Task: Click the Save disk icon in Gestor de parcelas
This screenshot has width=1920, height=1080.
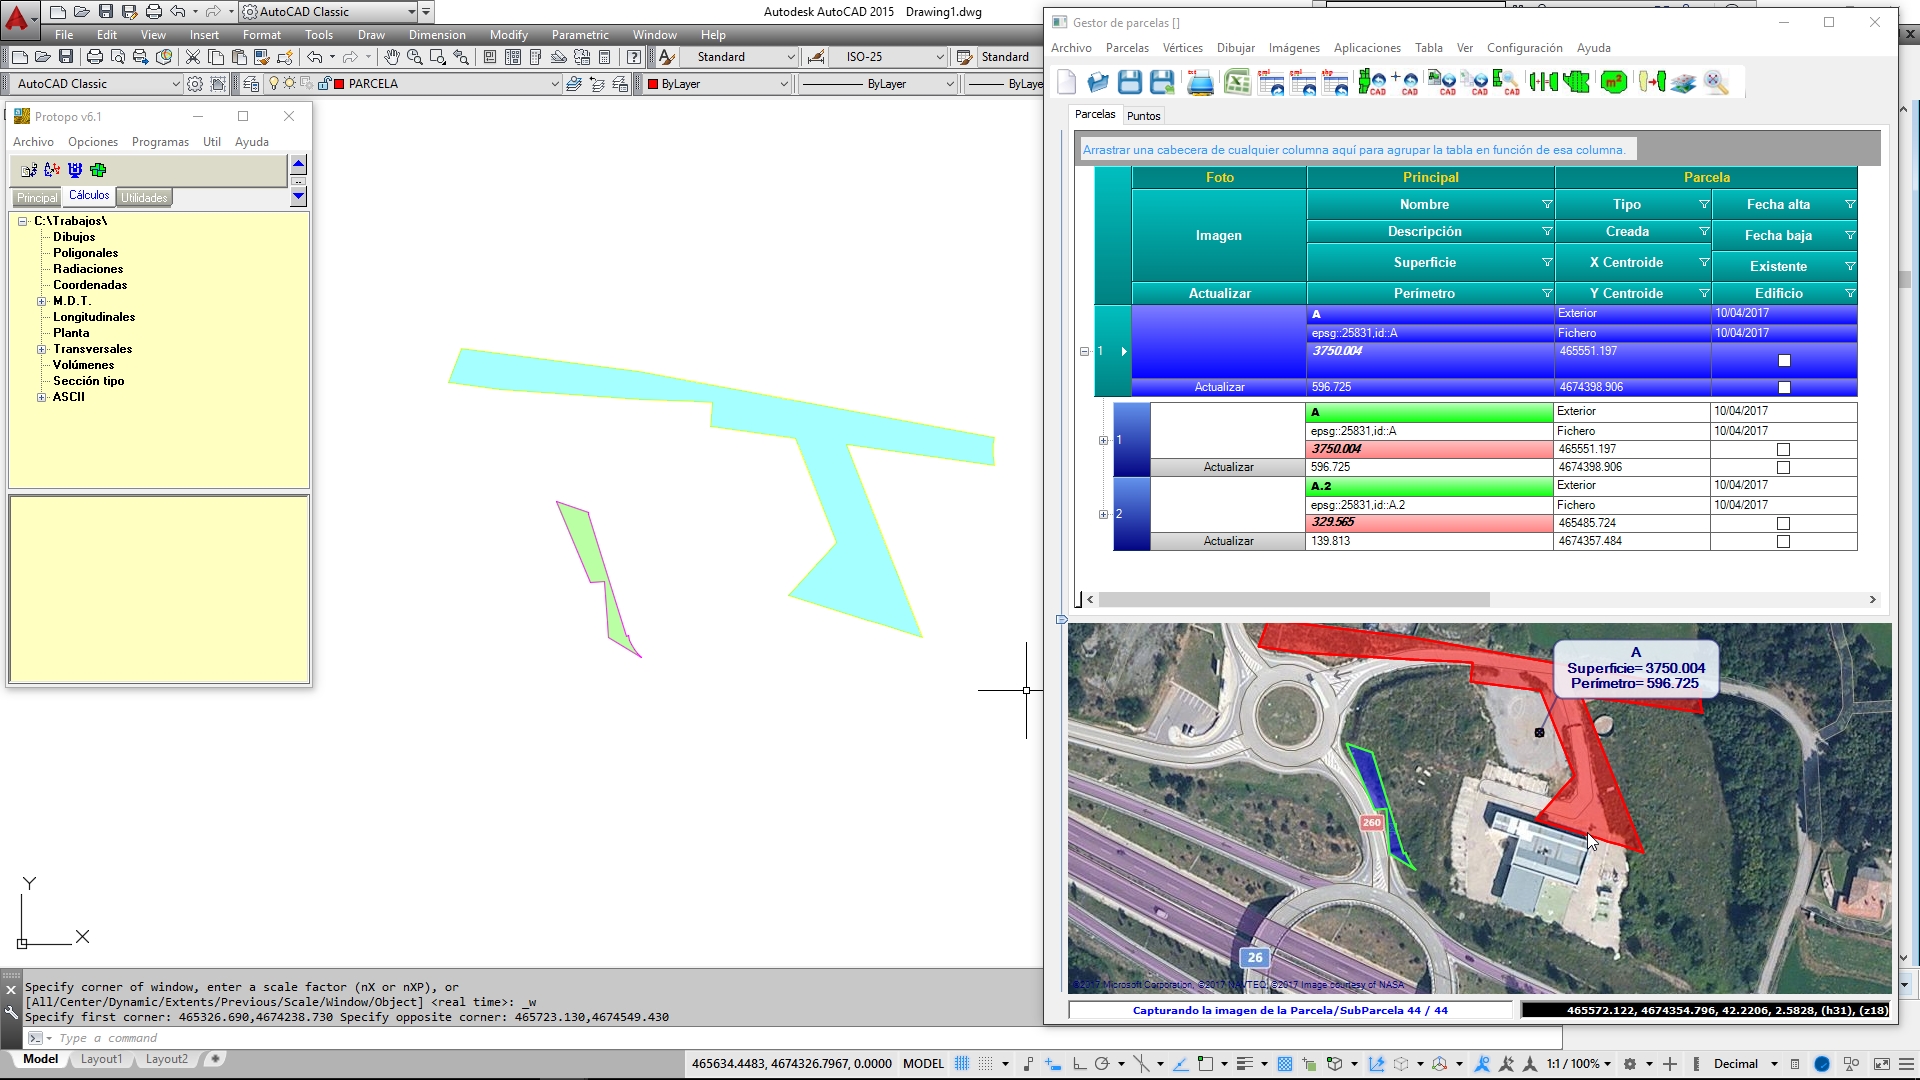Action: click(x=1130, y=83)
